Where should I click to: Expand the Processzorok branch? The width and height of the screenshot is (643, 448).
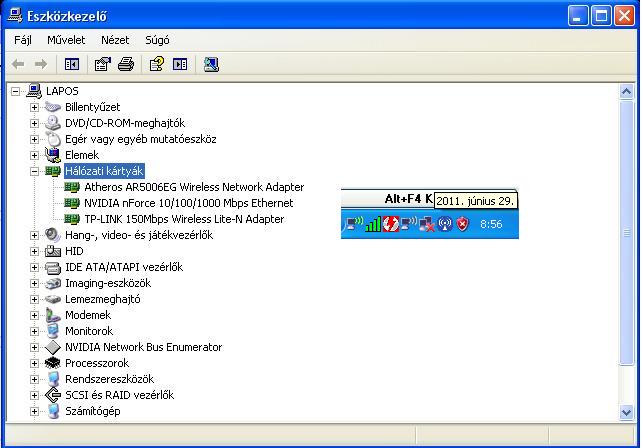[x=34, y=363]
